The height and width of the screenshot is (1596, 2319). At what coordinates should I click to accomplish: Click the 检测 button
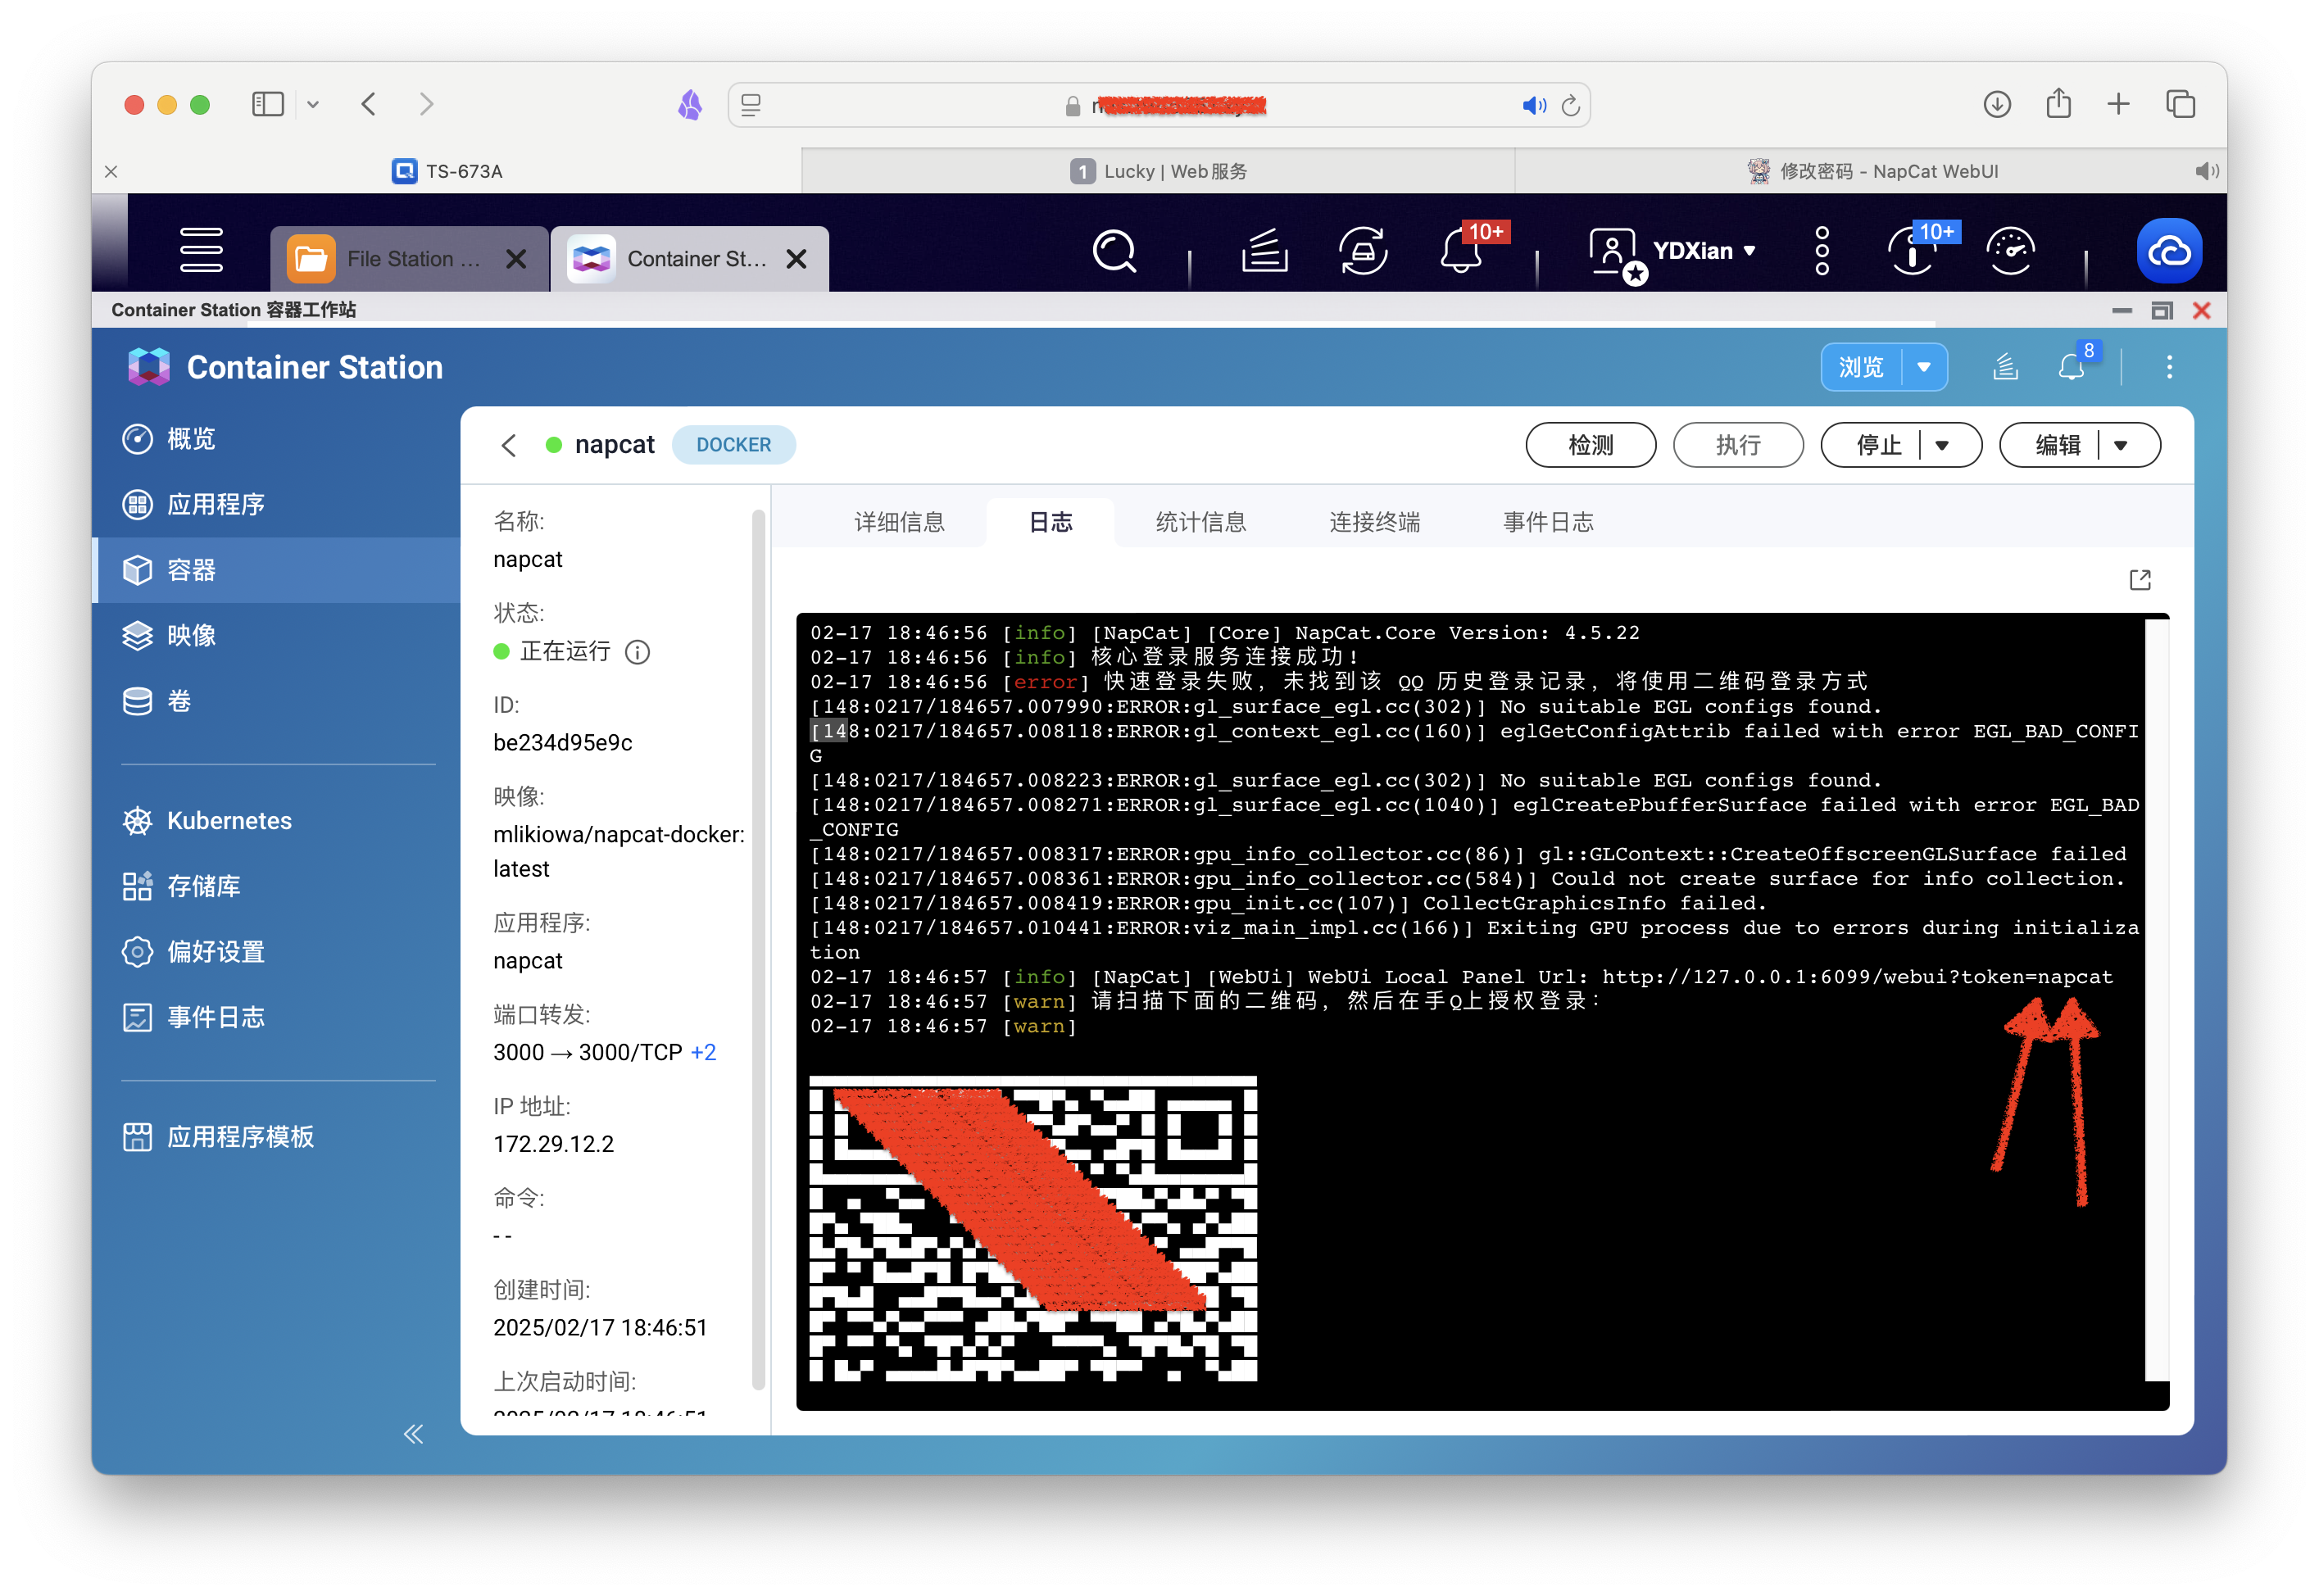(1590, 446)
